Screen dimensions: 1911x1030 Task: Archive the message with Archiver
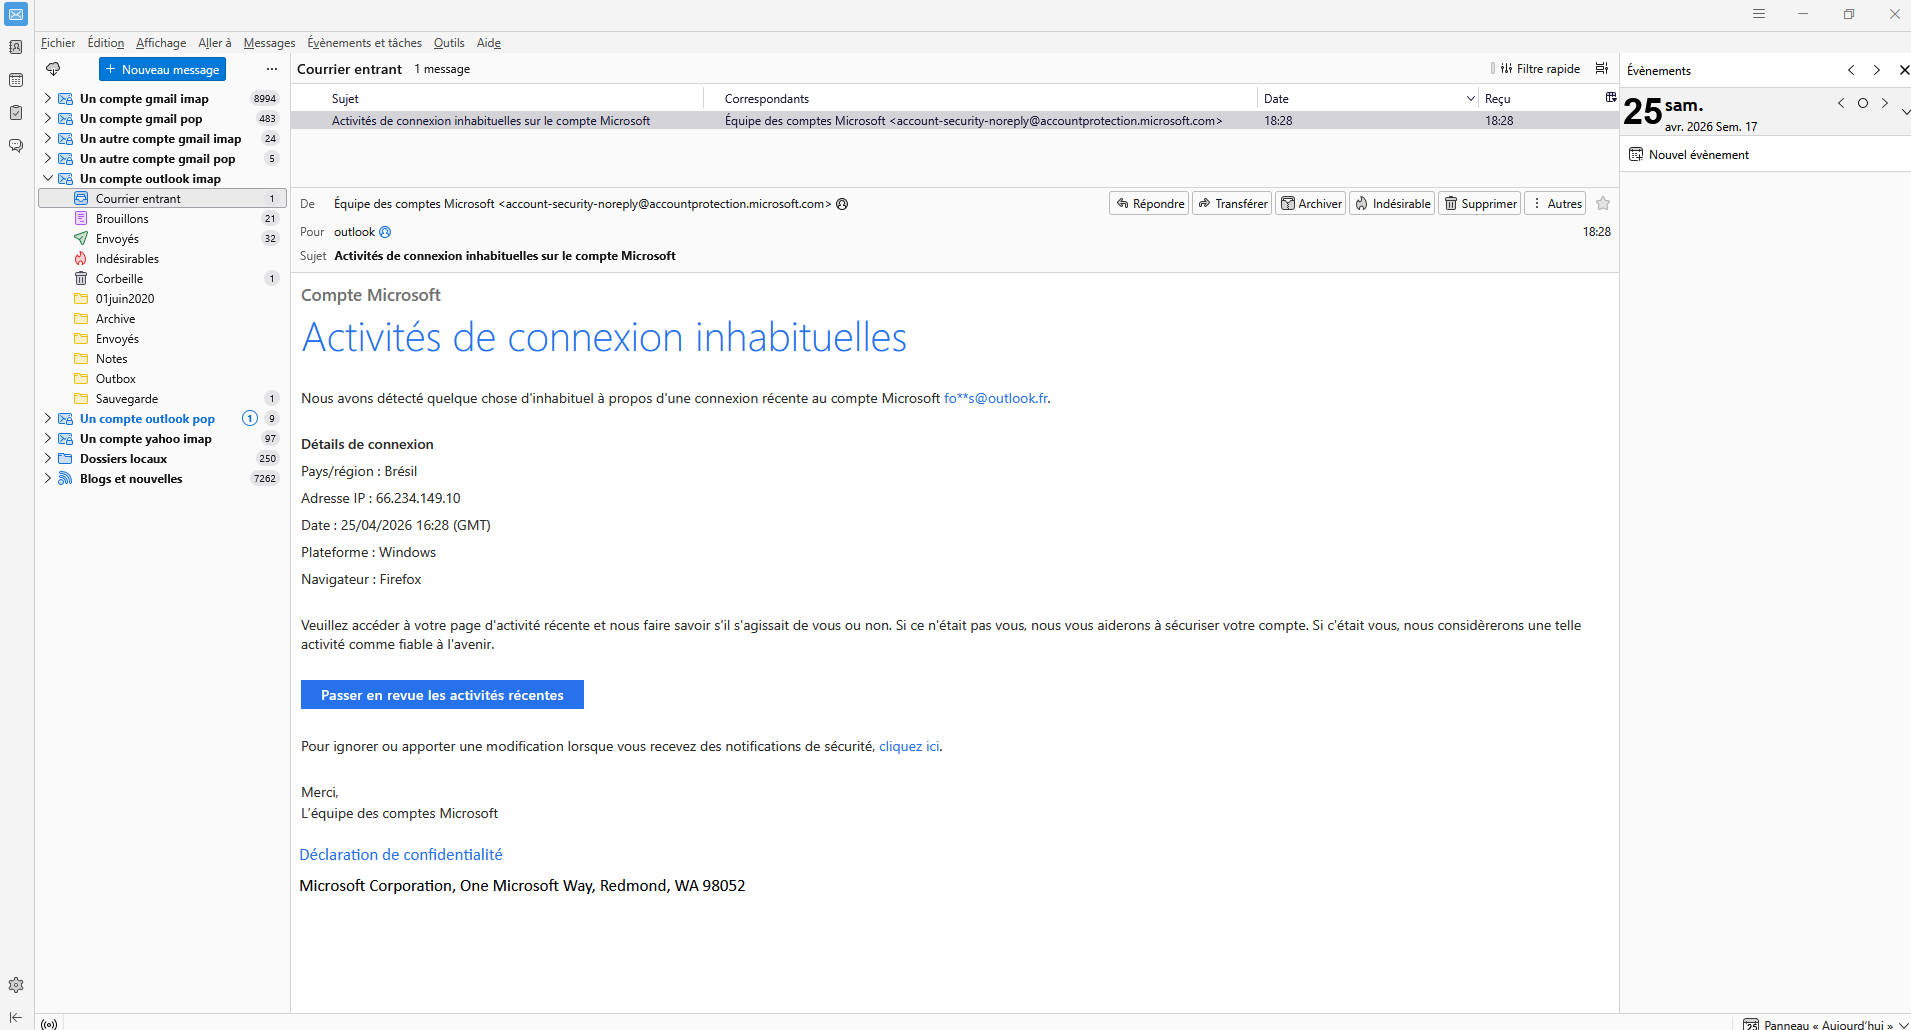[x=1311, y=204]
